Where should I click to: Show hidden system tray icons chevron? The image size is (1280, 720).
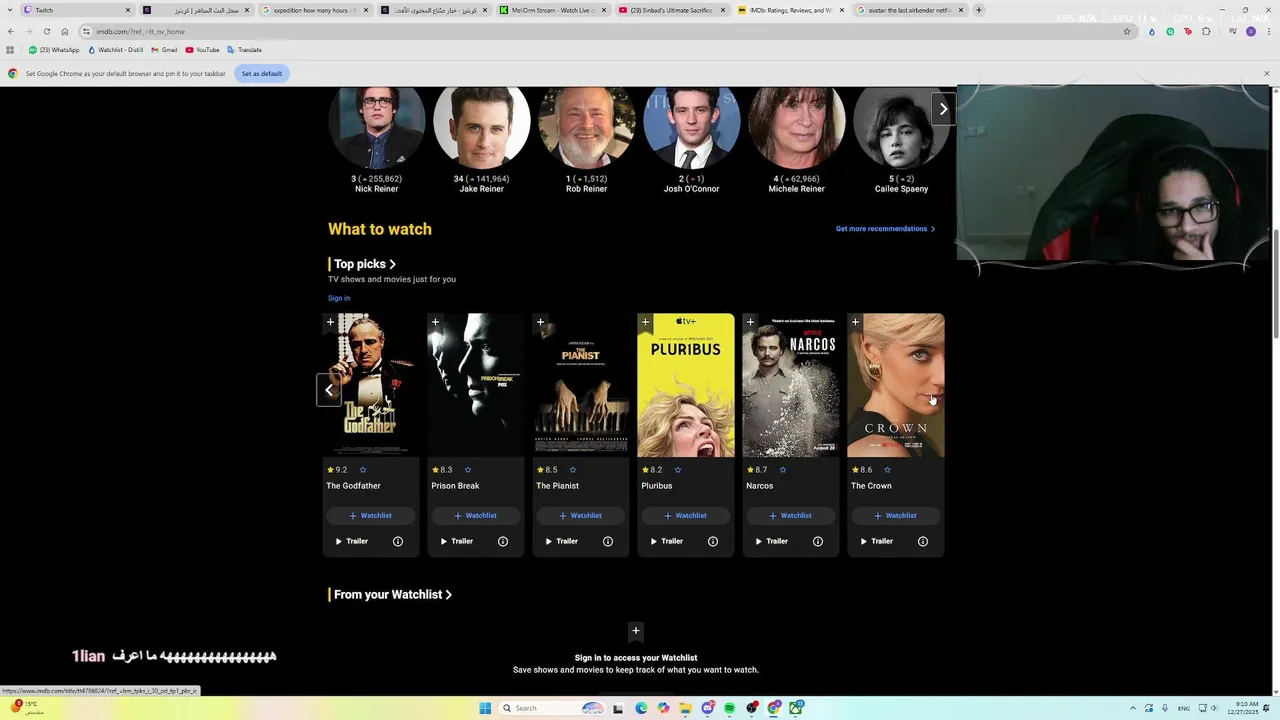point(1132,708)
